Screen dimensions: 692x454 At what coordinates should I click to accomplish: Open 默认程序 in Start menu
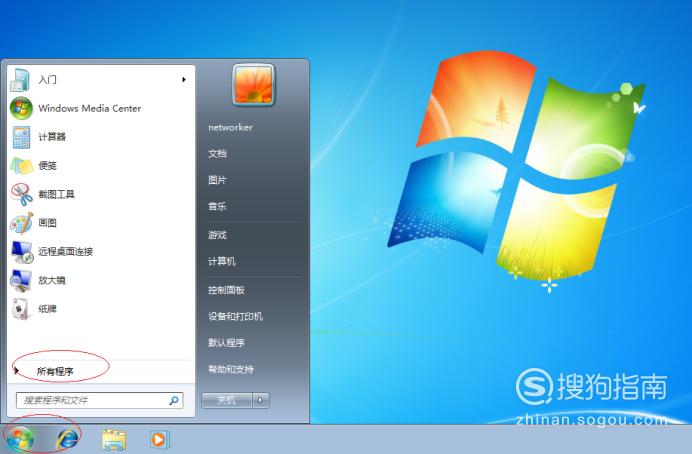tap(226, 343)
